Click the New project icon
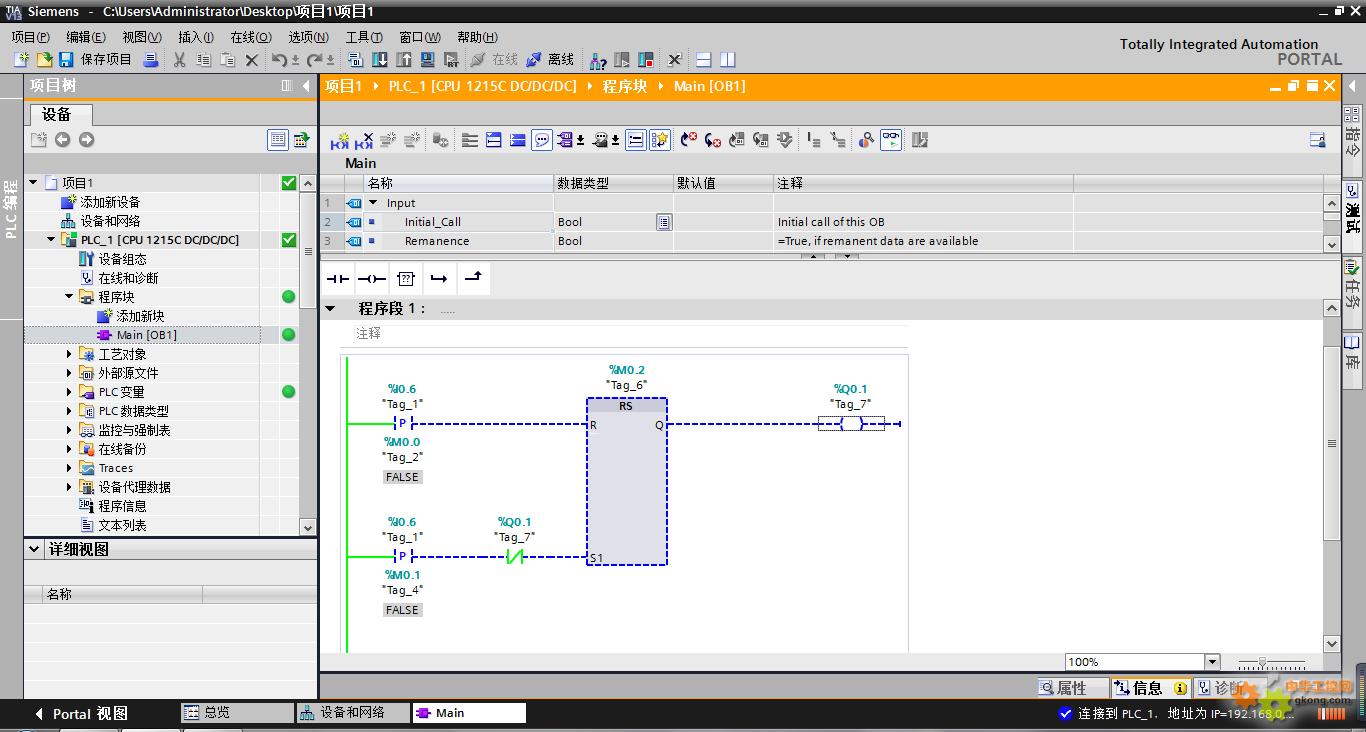 [x=21, y=60]
